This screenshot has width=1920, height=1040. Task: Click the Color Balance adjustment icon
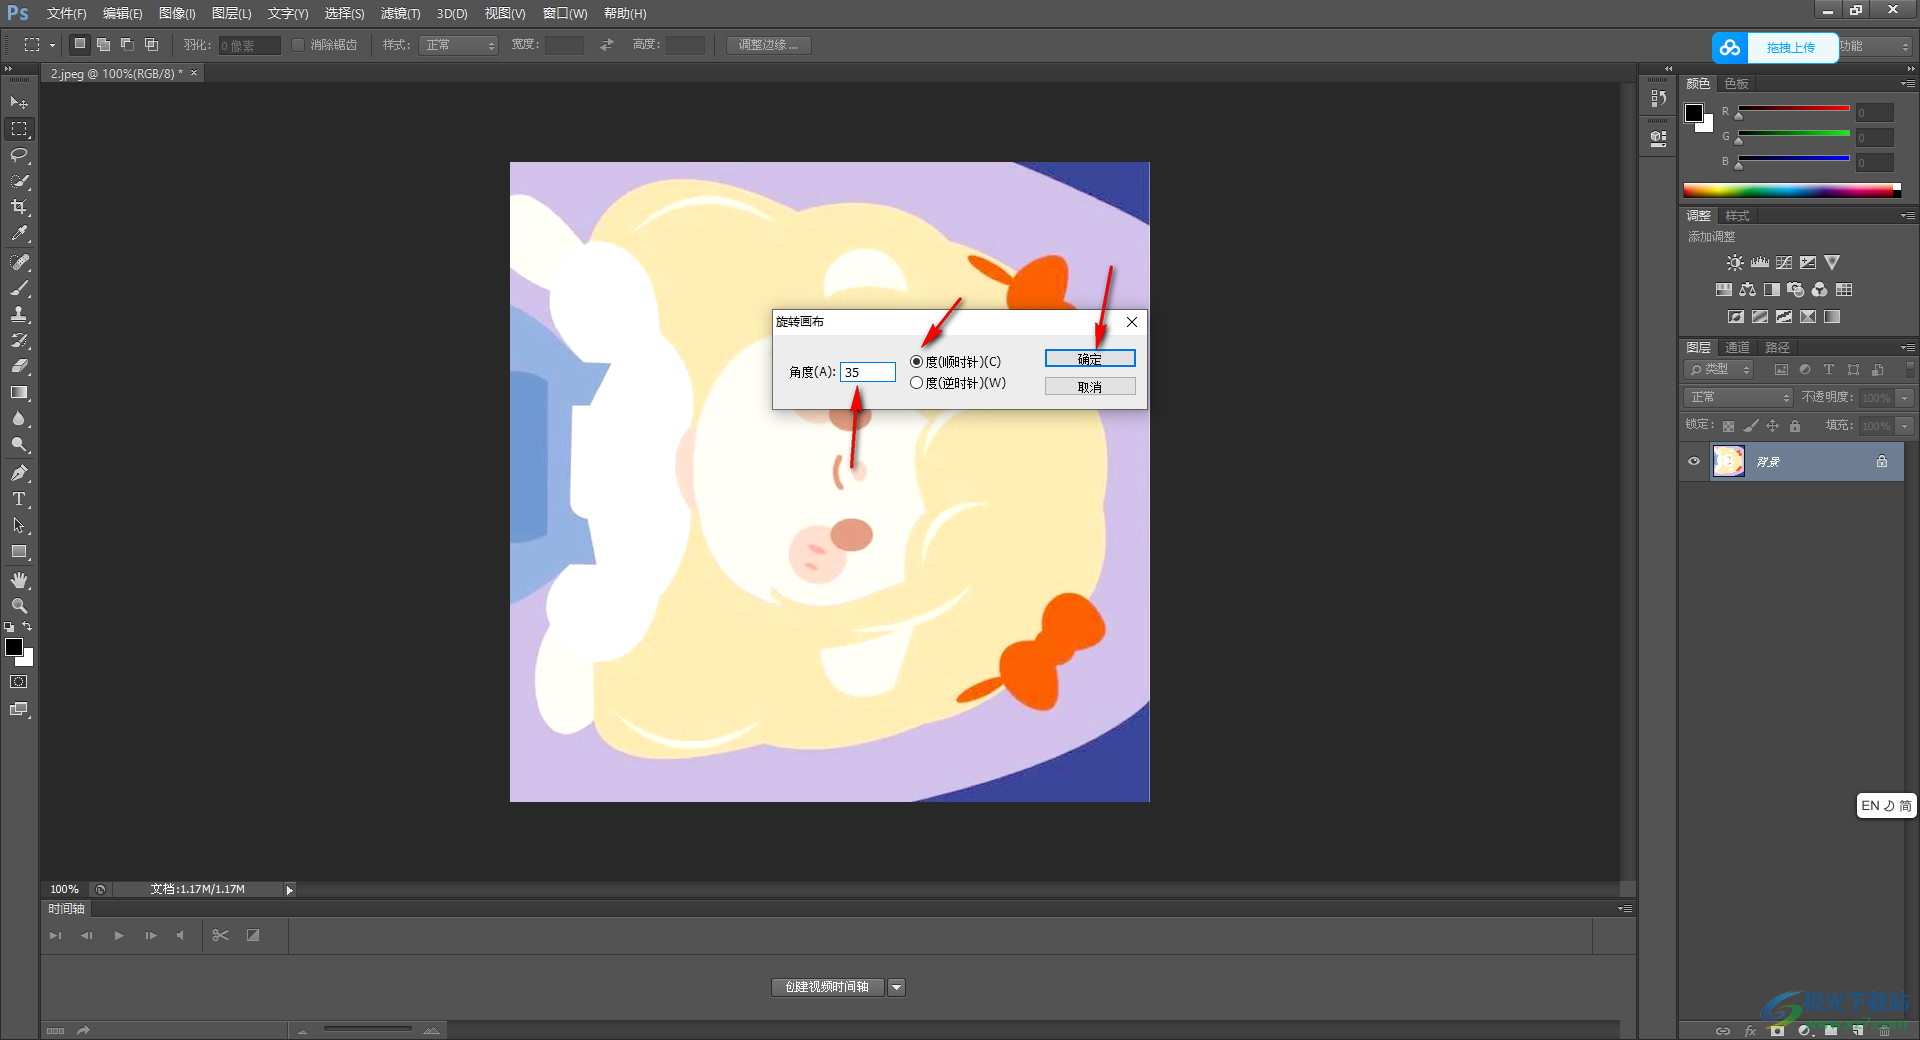tap(1747, 290)
